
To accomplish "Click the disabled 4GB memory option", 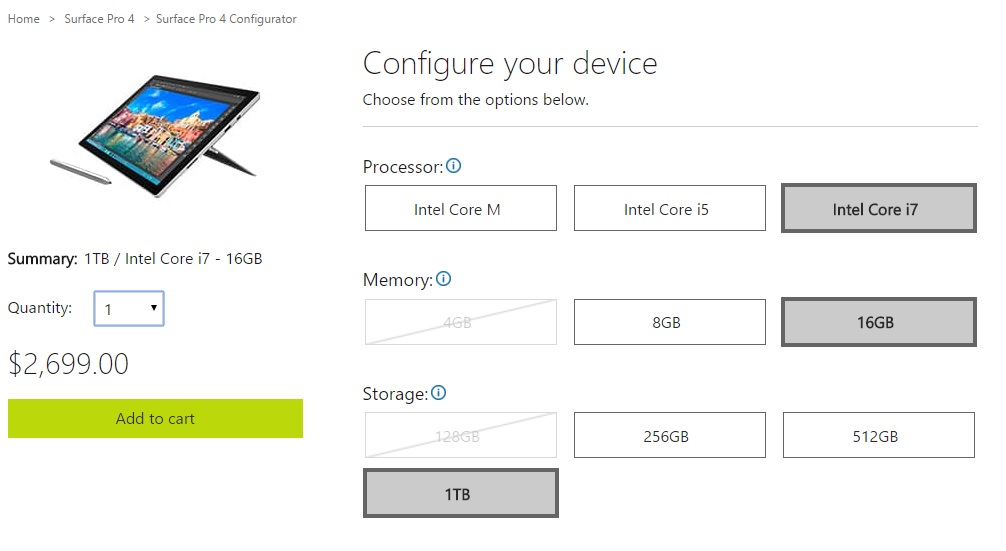I will (x=460, y=322).
